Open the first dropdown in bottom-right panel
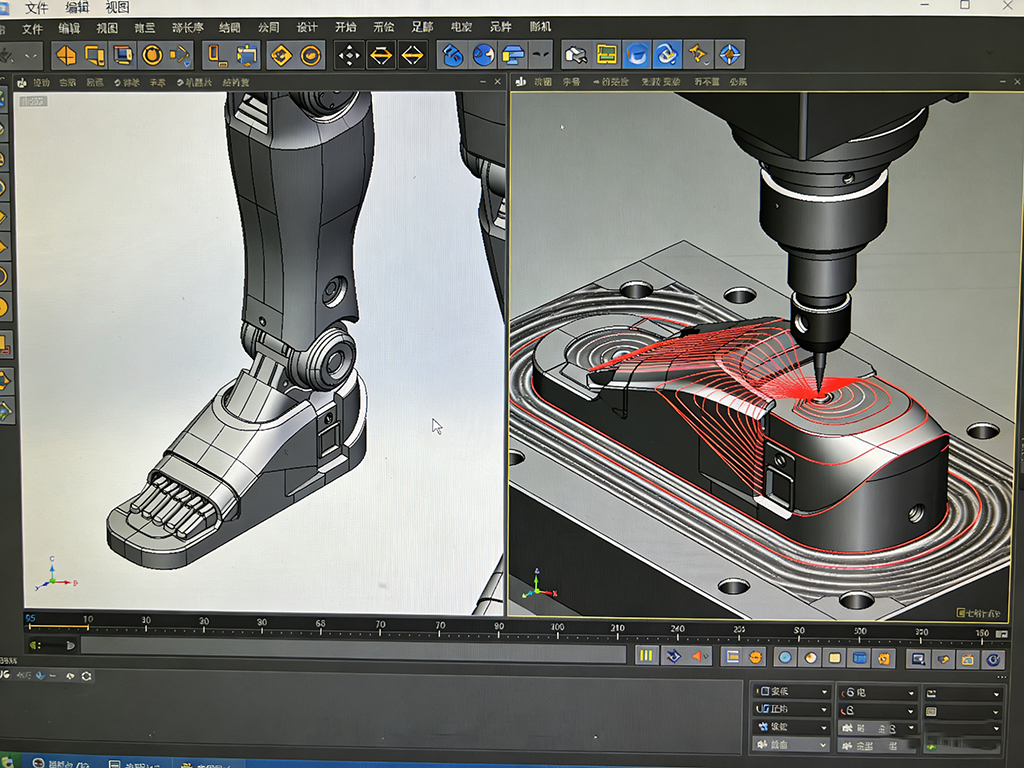The height and width of the screenshot is (768, 1024). click(793, 692)
